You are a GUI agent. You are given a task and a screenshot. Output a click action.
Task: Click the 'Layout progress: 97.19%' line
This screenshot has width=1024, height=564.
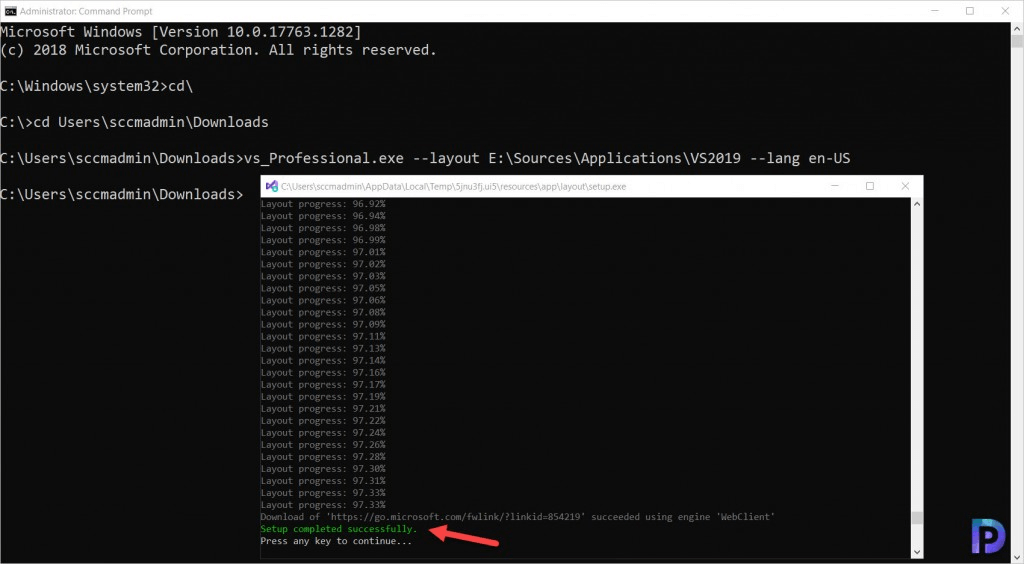(323, 397)
